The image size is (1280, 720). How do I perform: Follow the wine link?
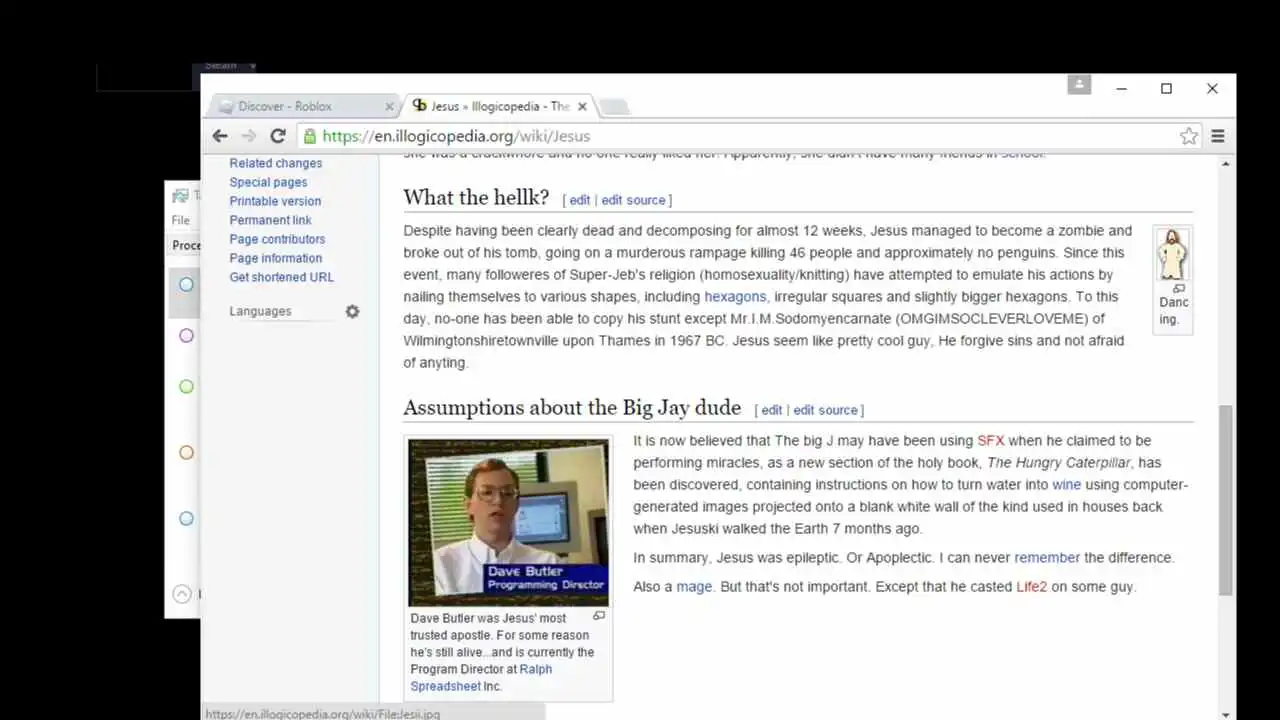(x=1066, y=485)
